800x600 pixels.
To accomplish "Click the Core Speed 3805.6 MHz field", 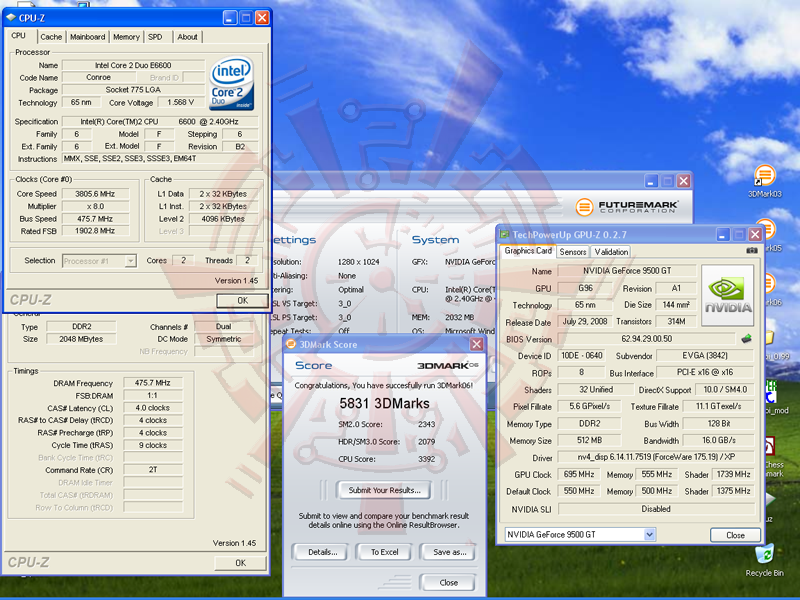I will pos(95,194).
